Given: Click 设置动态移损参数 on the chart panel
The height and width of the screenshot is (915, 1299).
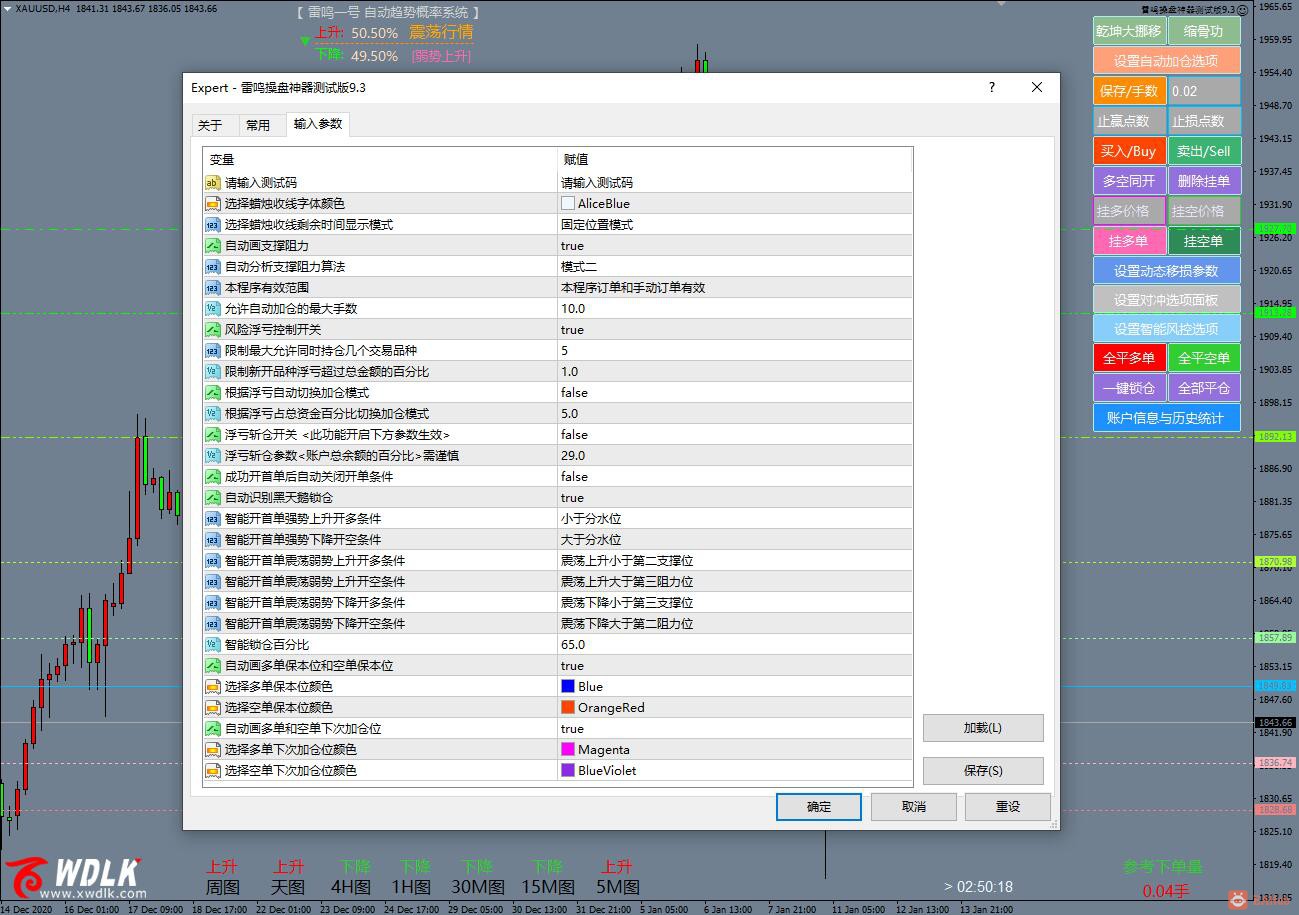Looking at the screenshot, I should pyautogui.click(x=1166, y=271).
